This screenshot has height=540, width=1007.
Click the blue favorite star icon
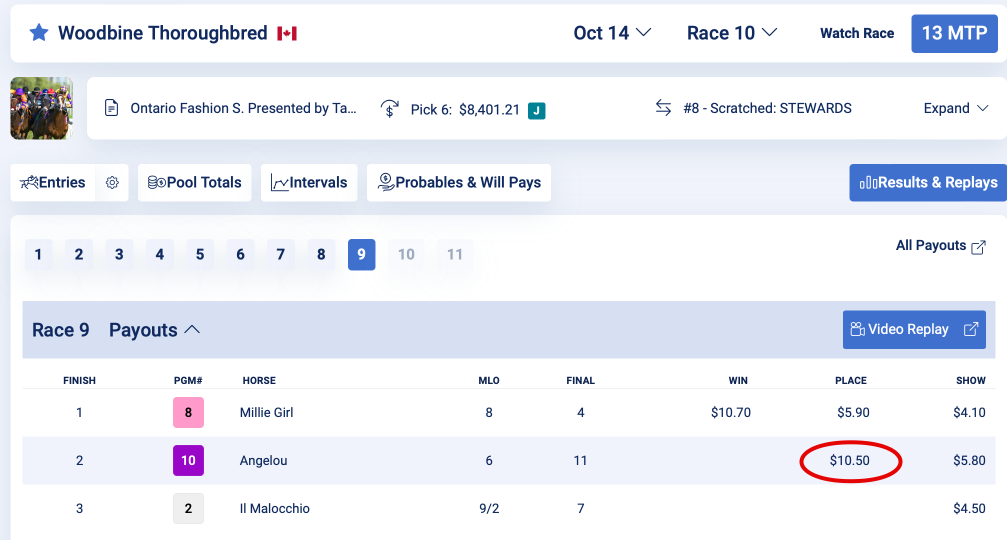coord(39,33)
